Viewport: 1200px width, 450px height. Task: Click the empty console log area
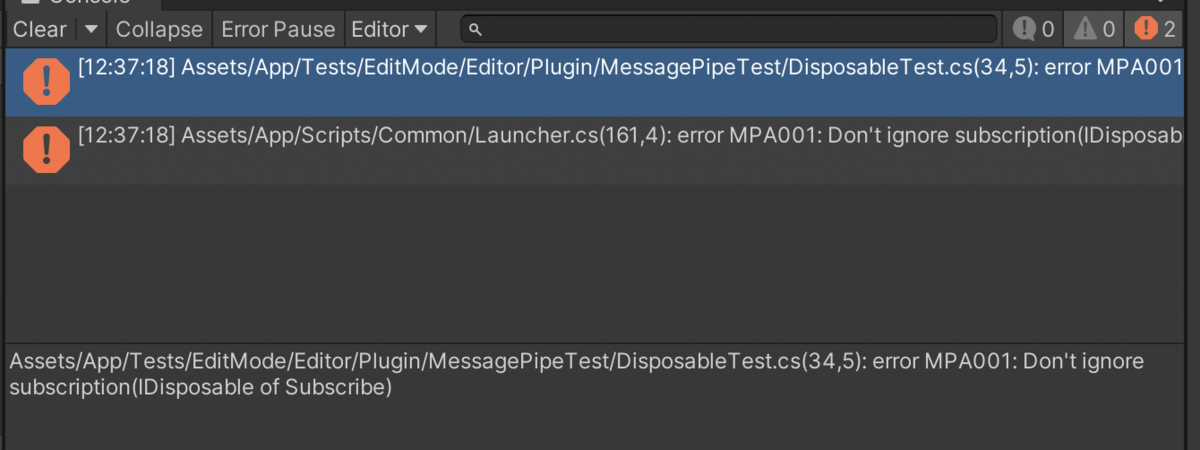click(x=594, y=260)
